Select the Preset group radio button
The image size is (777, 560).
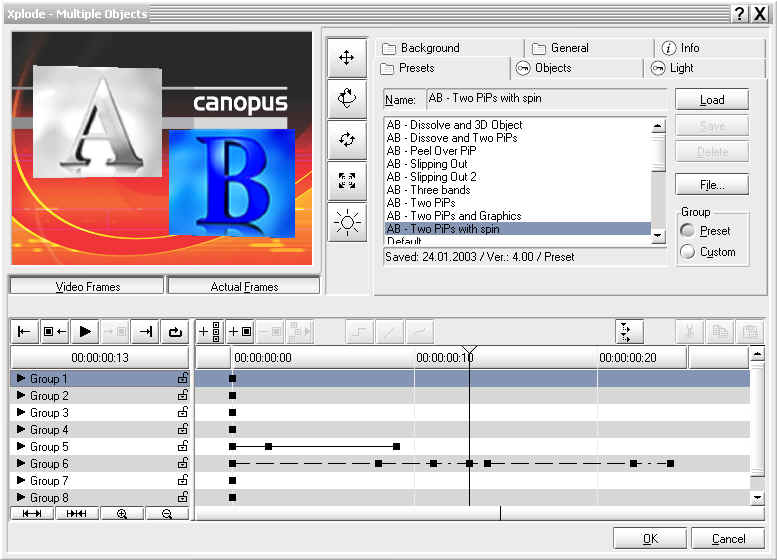click(687, 230)
